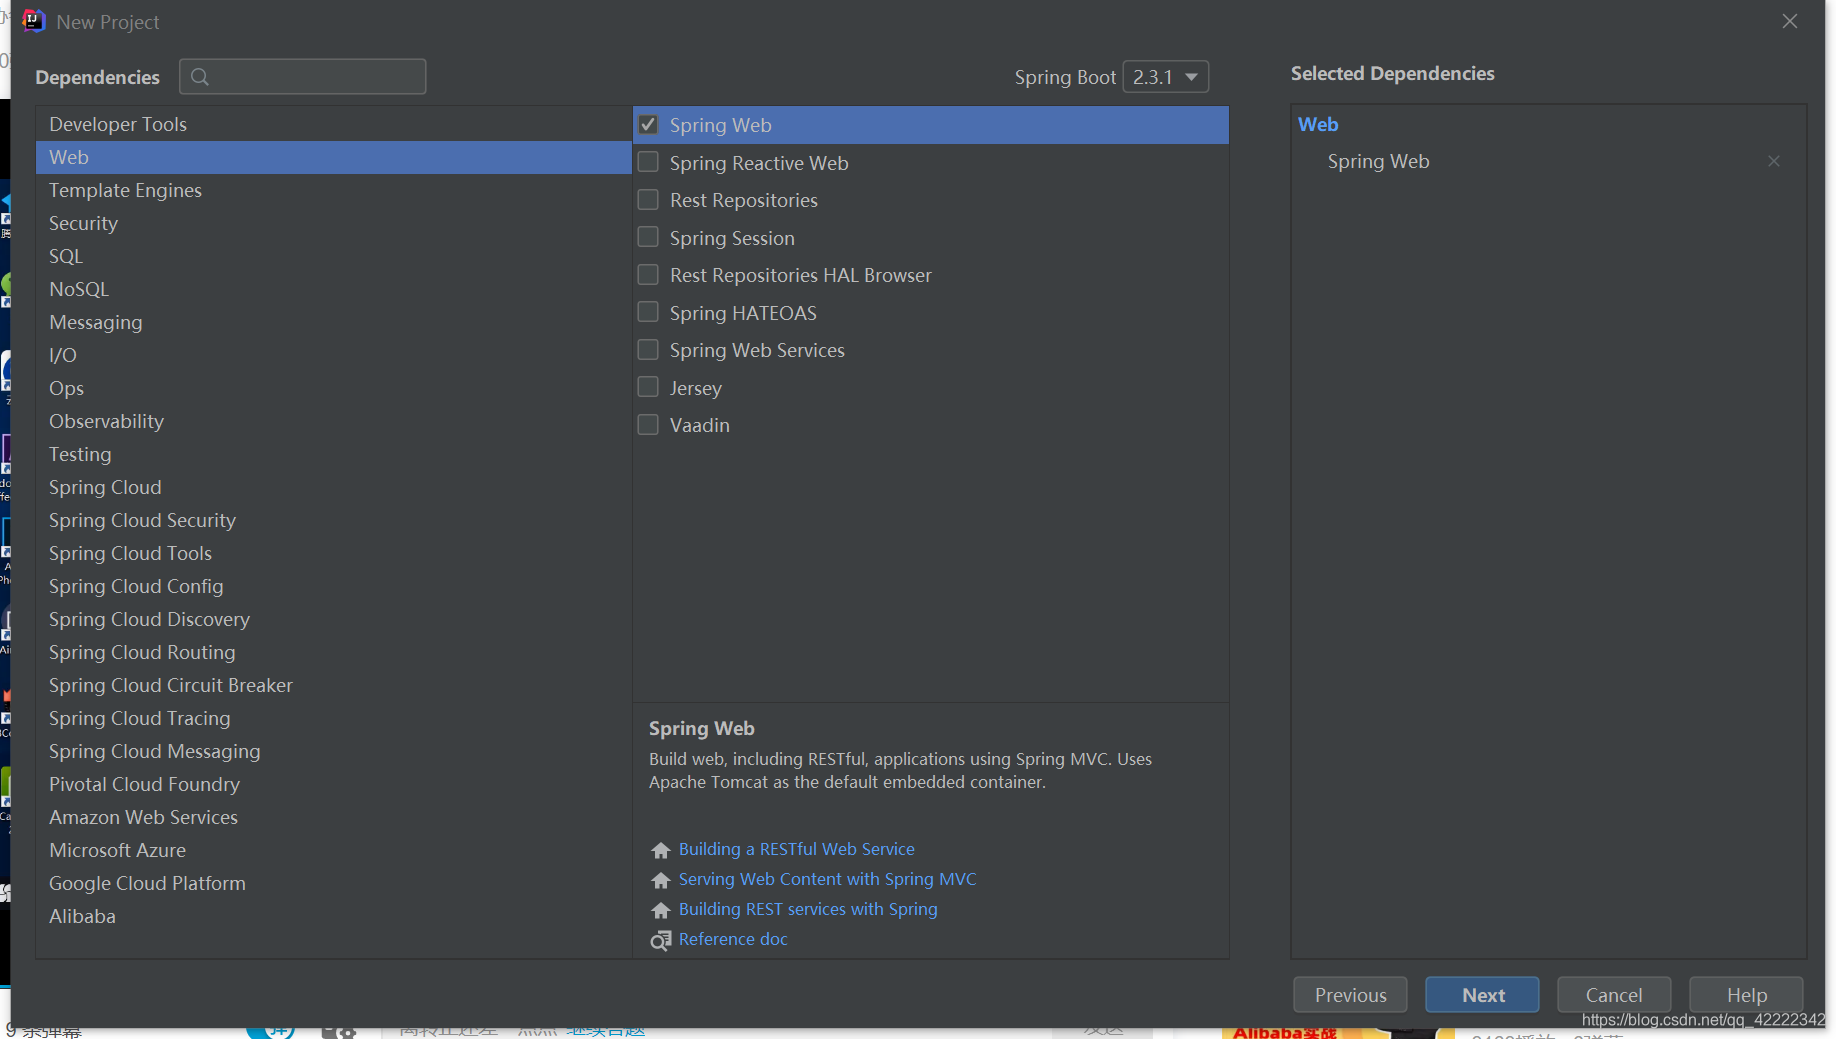The image size is (1836, 1039).
Task: Click home icon beside Building REST services
Action: pyautogui.click(x=661, y=910)
